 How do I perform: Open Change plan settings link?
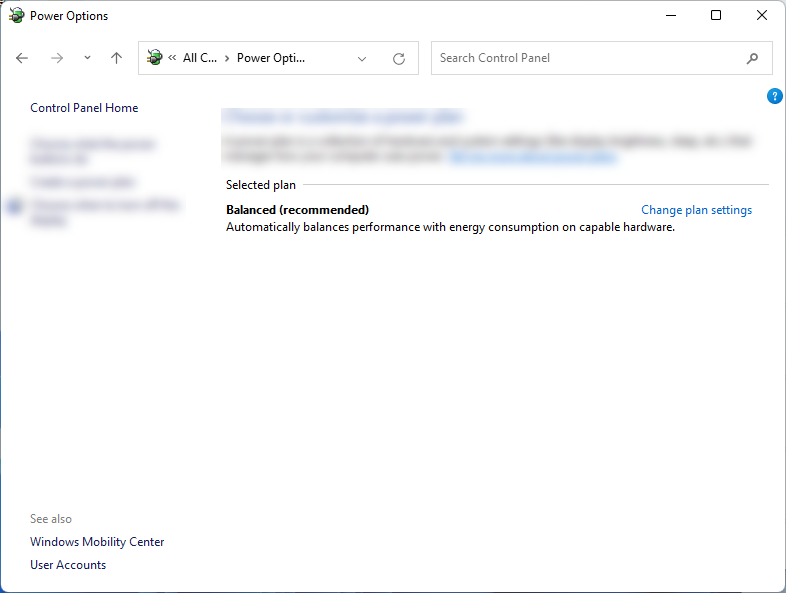696,210
